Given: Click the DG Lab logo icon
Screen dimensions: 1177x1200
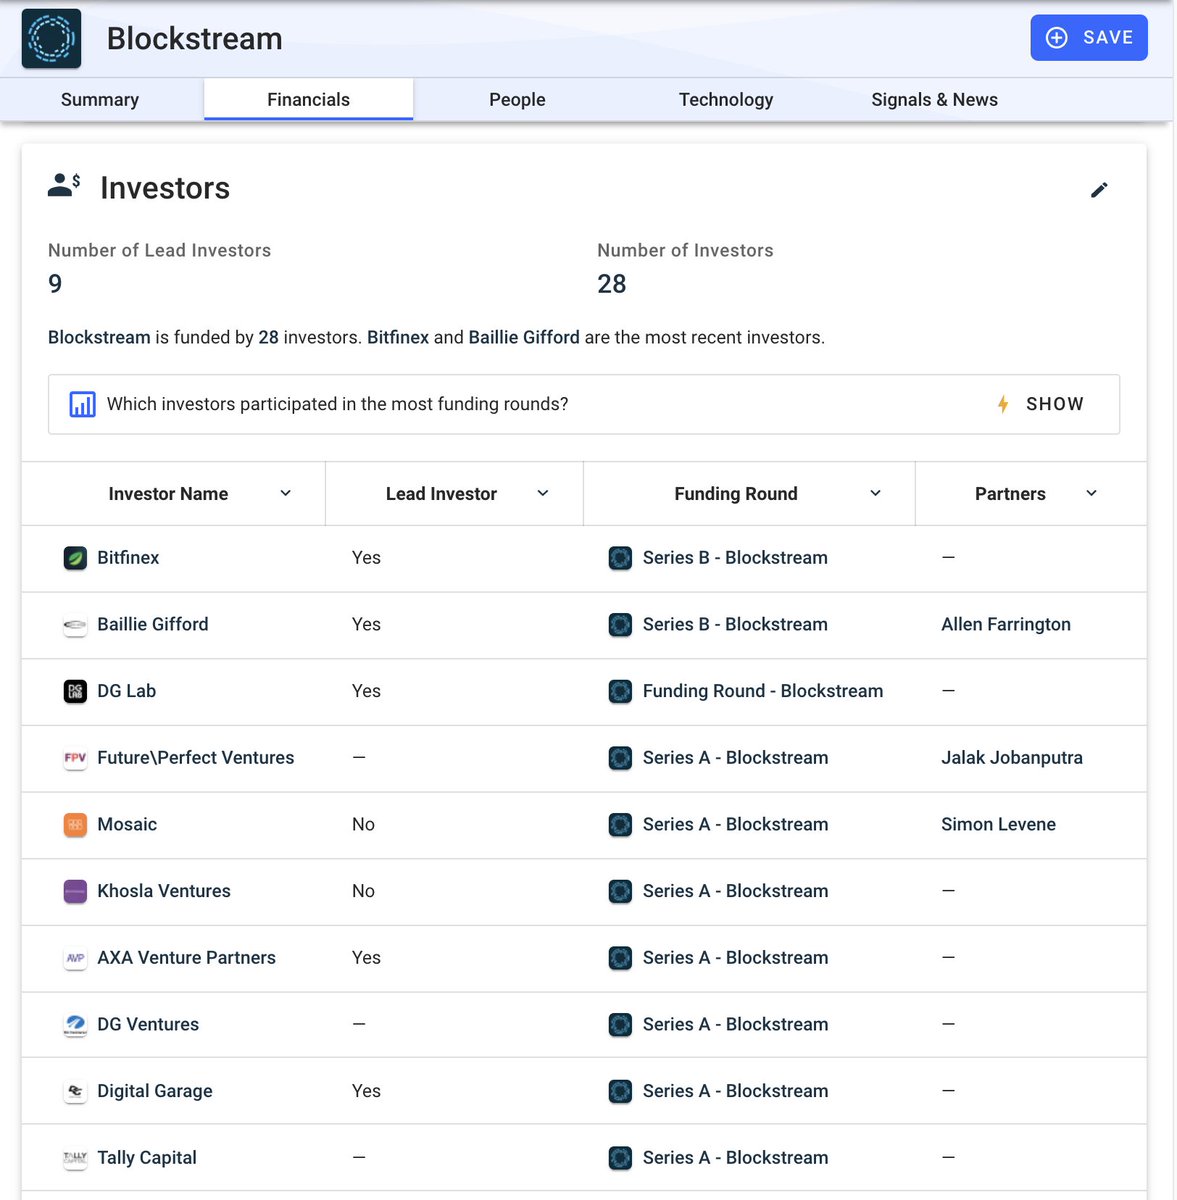Looking at the screenshot, I should [75, 691].
